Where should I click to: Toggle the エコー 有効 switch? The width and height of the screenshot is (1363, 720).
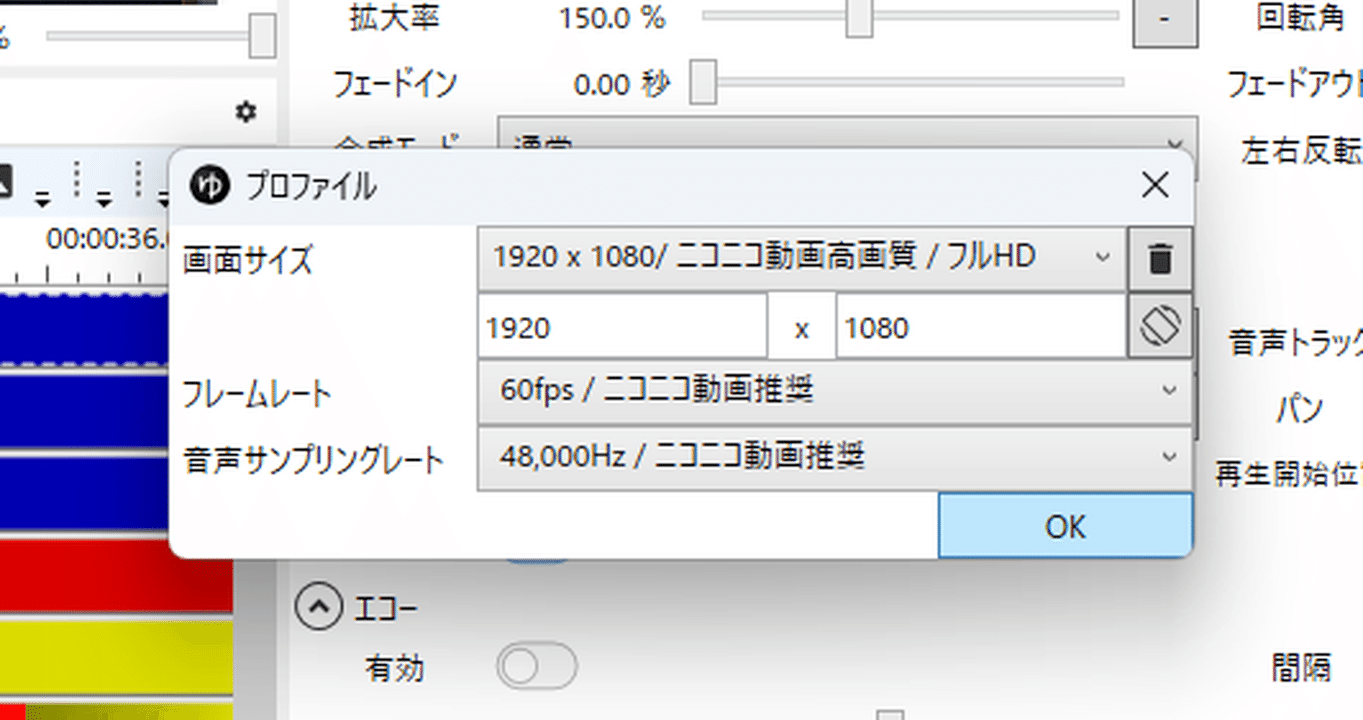(537, 667)
